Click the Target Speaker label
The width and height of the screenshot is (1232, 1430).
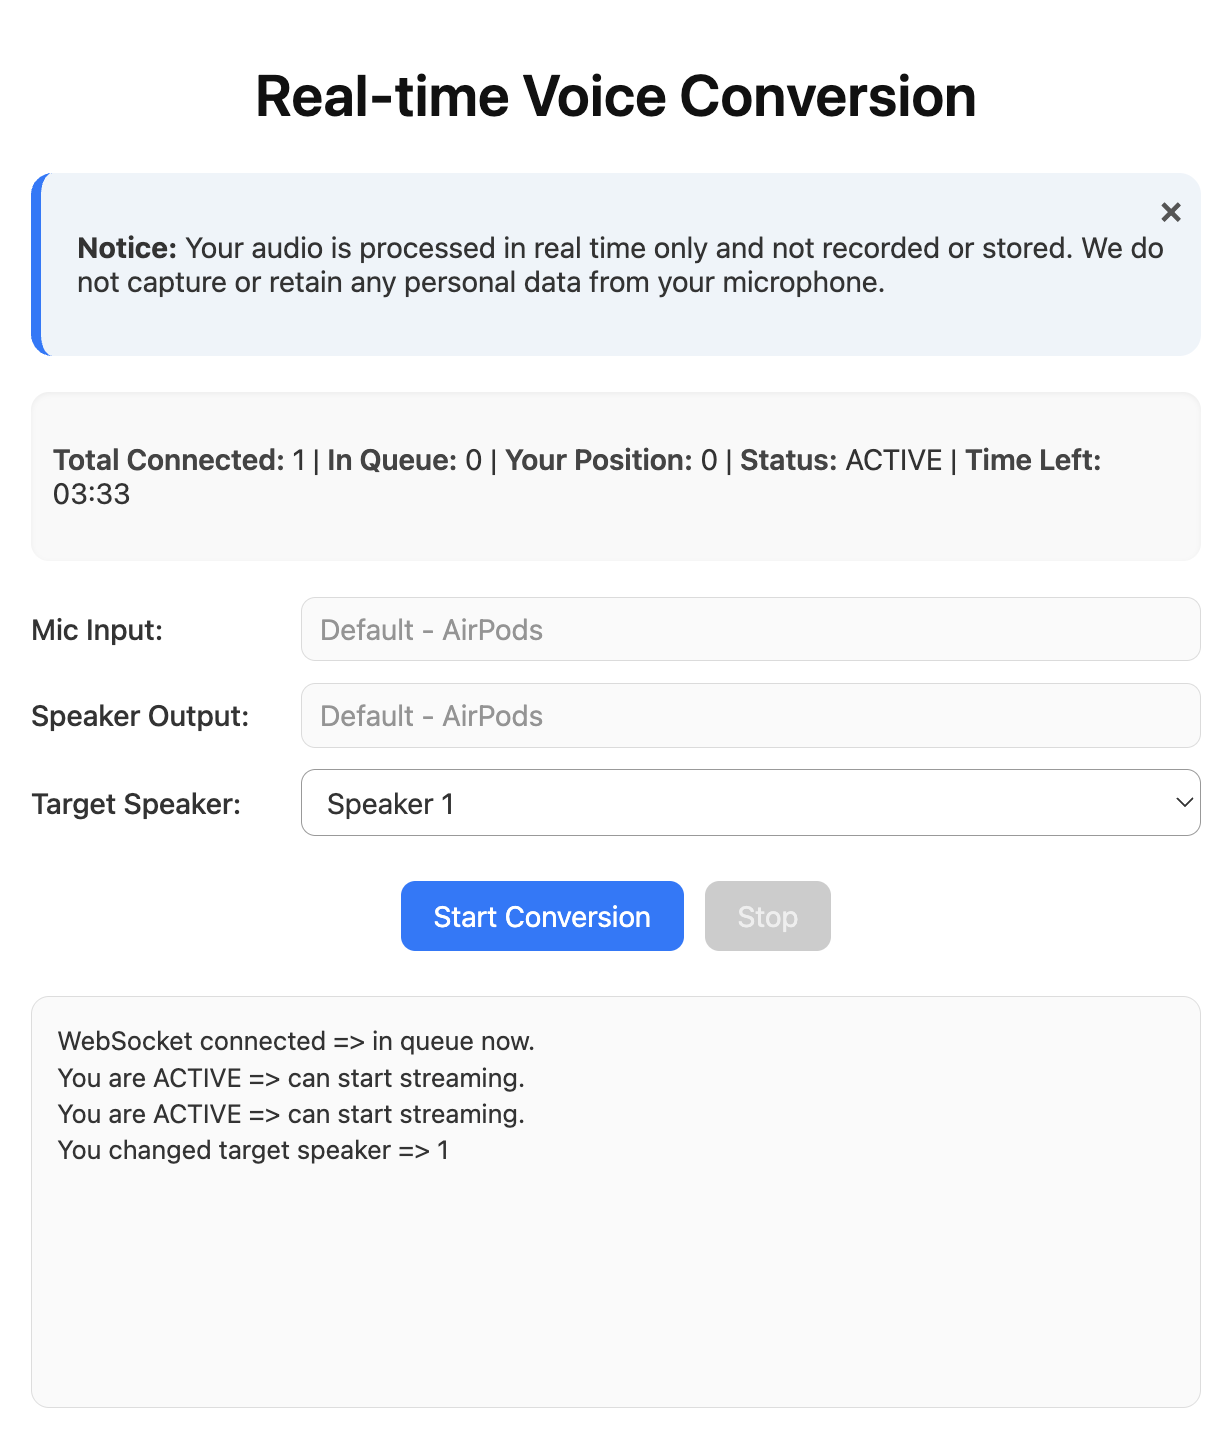click(x=136, y=804)
